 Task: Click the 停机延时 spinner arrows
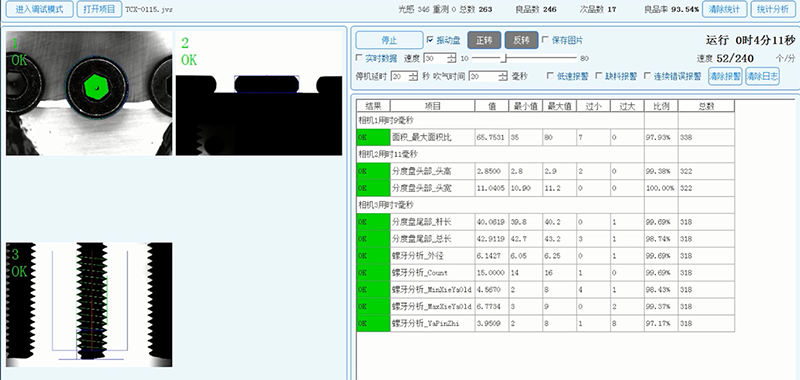tap(417, 76)
